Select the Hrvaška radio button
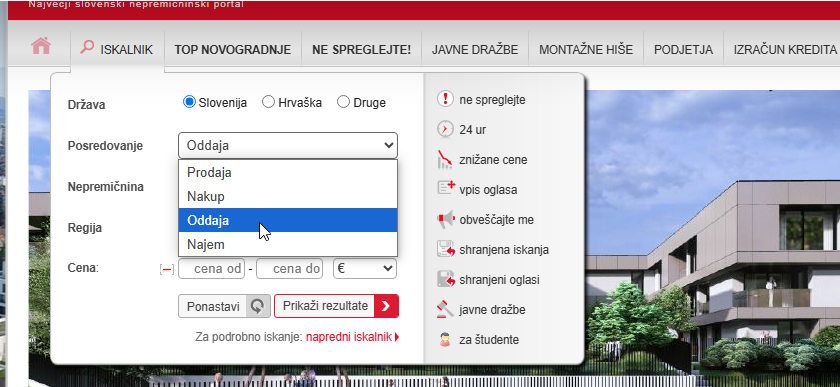Screen dimensions: 840x387 coord(268,102)
